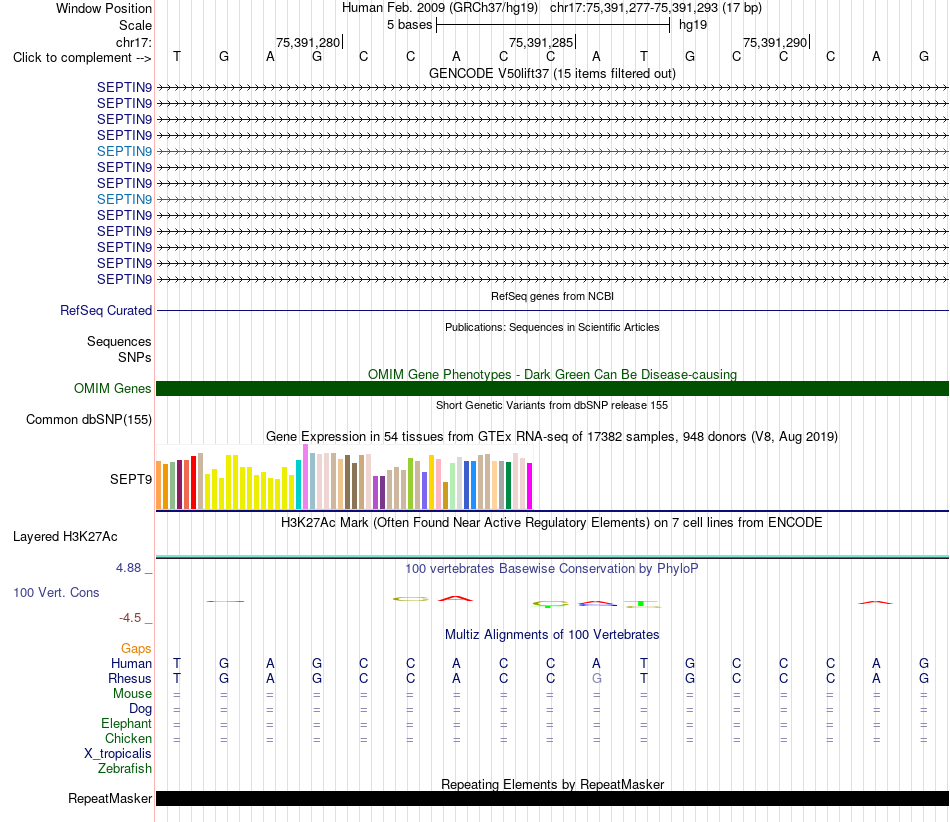Image resolution: width=950 pixels, height=822 pixels.
Task: Click the 'Human' species label
Action: click(x=131, y=663)
